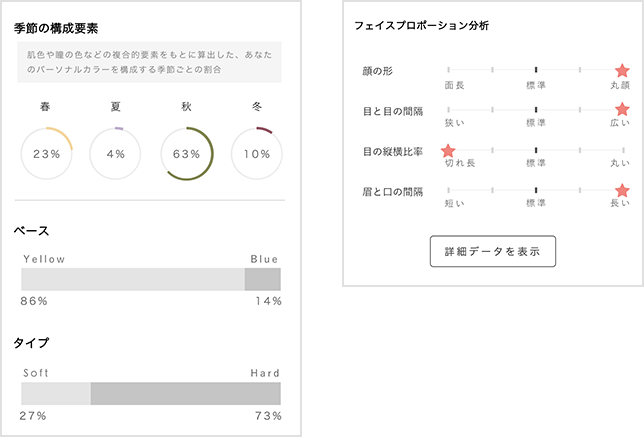The height and width of the screenshot is (437, 644).
Task: Click the フェイスプロポーション分析 heading
Action: (x=421, y=24)
